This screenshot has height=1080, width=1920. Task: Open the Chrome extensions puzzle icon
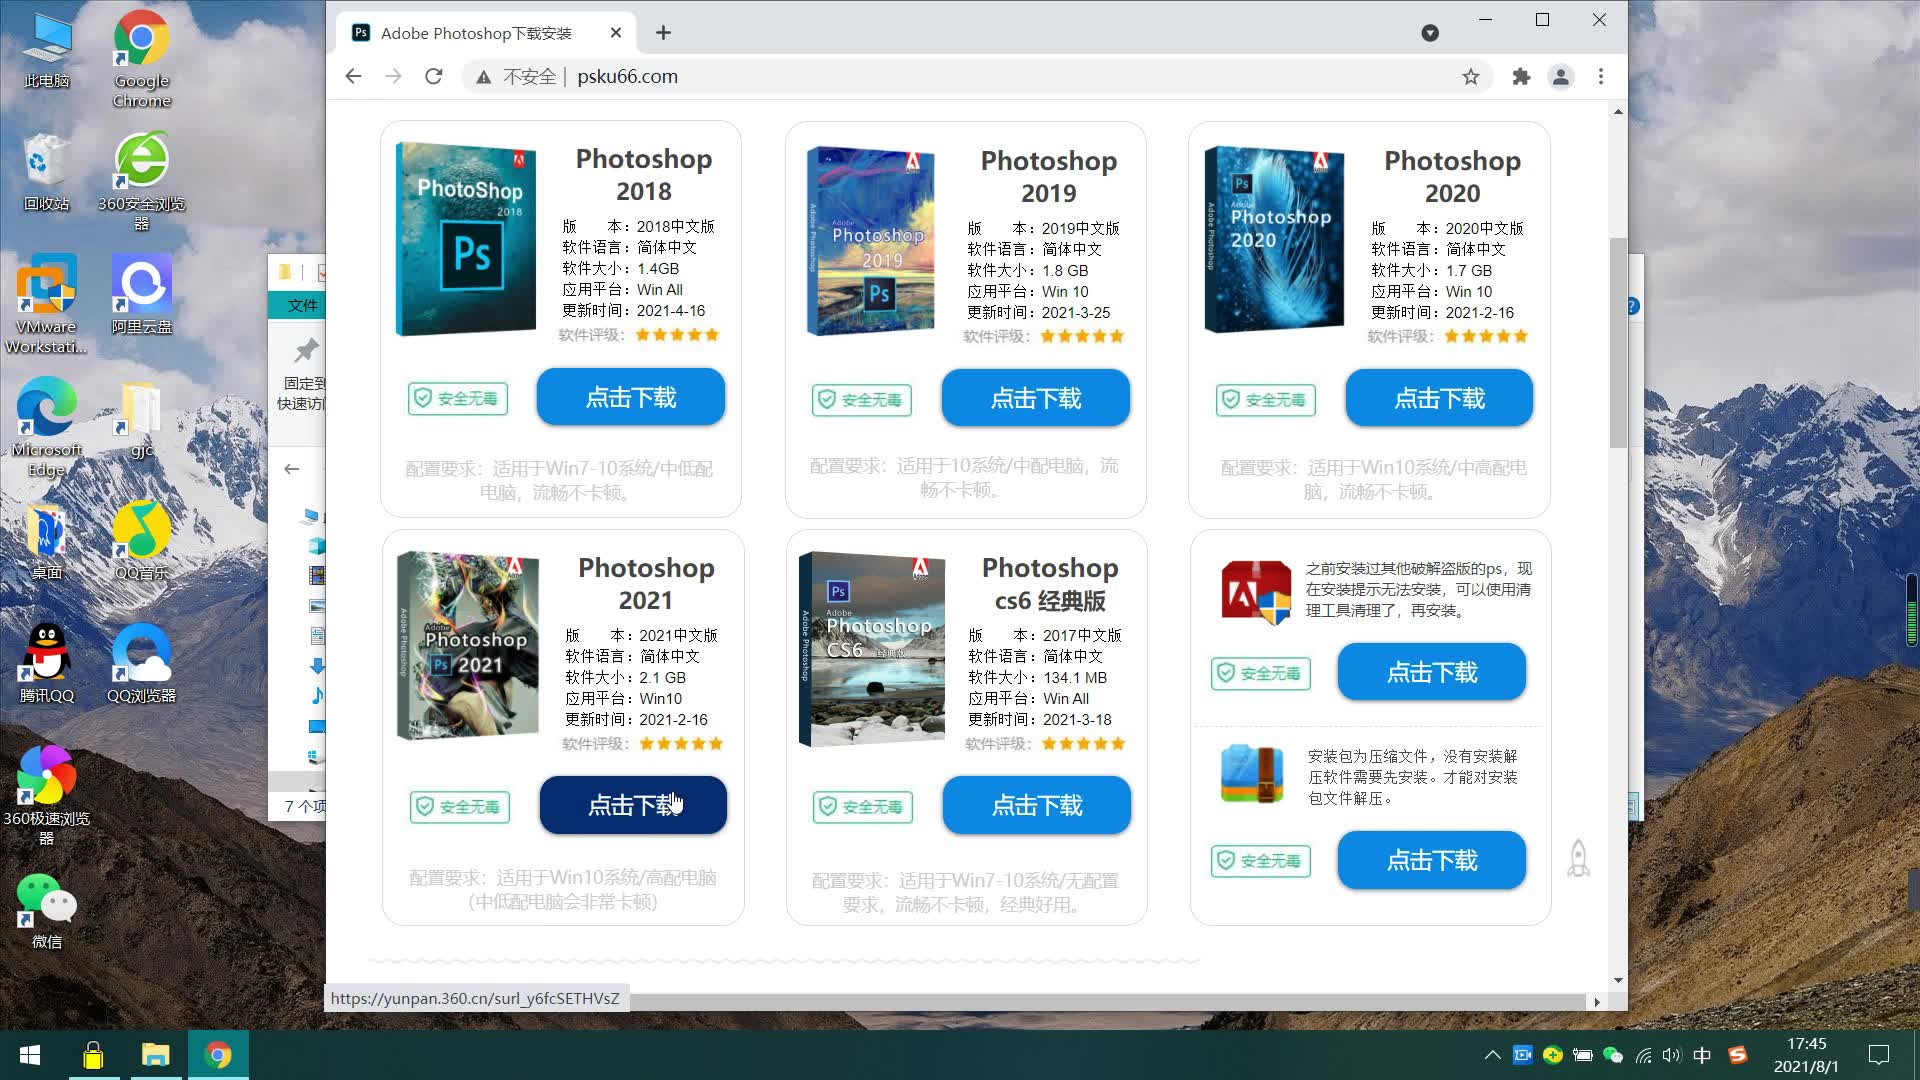(1521, 77)
